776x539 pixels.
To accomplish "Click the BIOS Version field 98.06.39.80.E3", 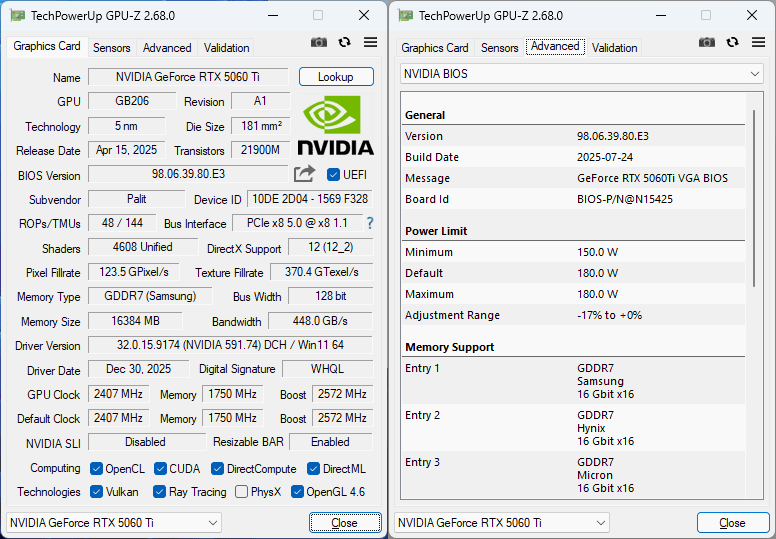I will 188,174.
